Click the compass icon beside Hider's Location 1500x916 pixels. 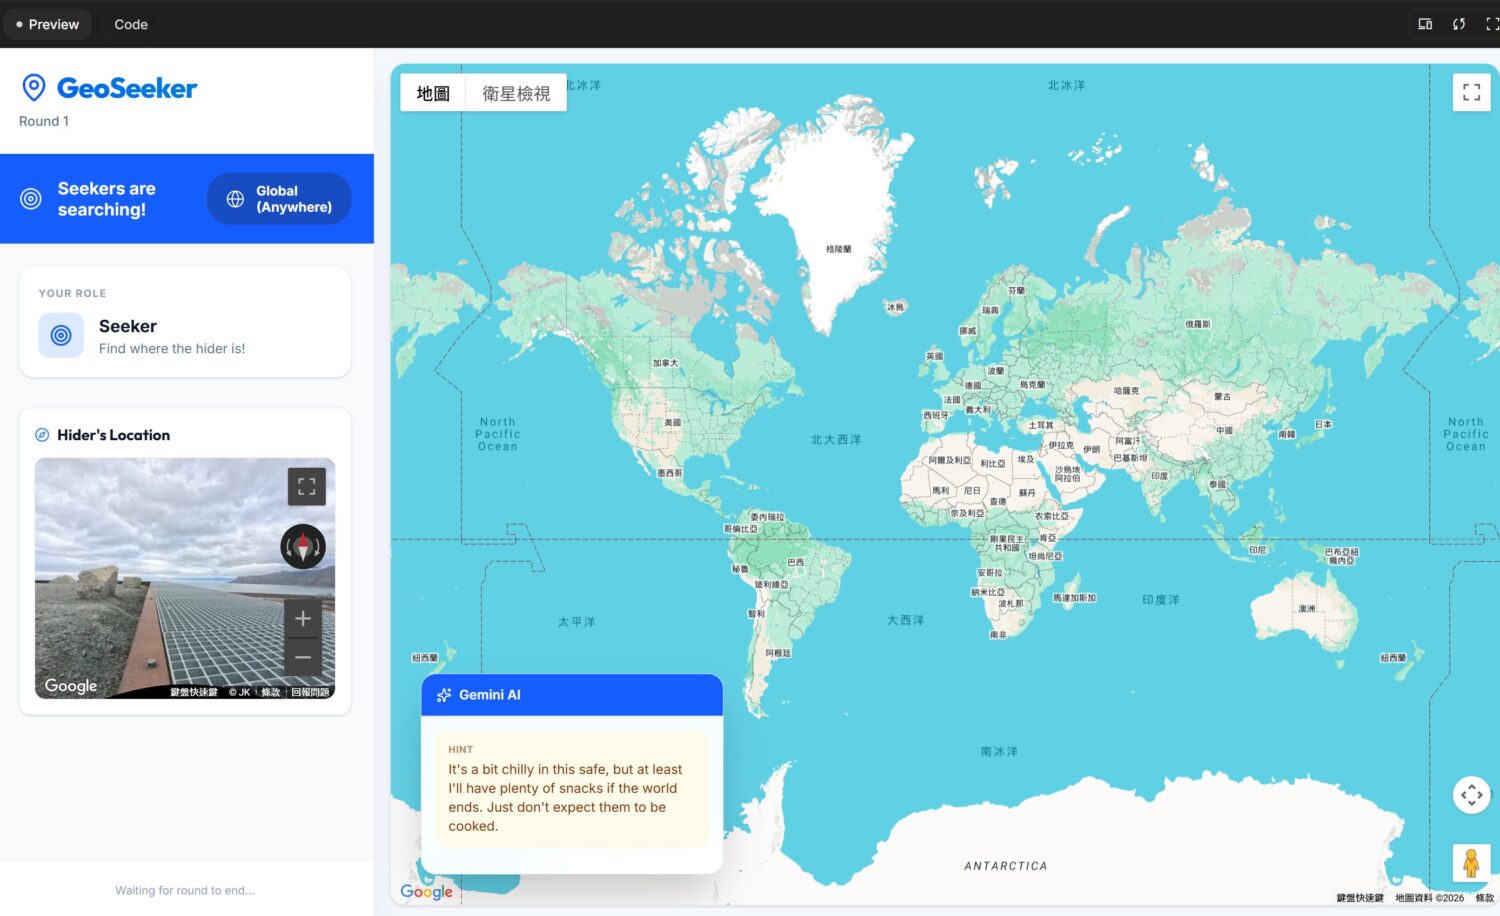[x=42, y=435]
